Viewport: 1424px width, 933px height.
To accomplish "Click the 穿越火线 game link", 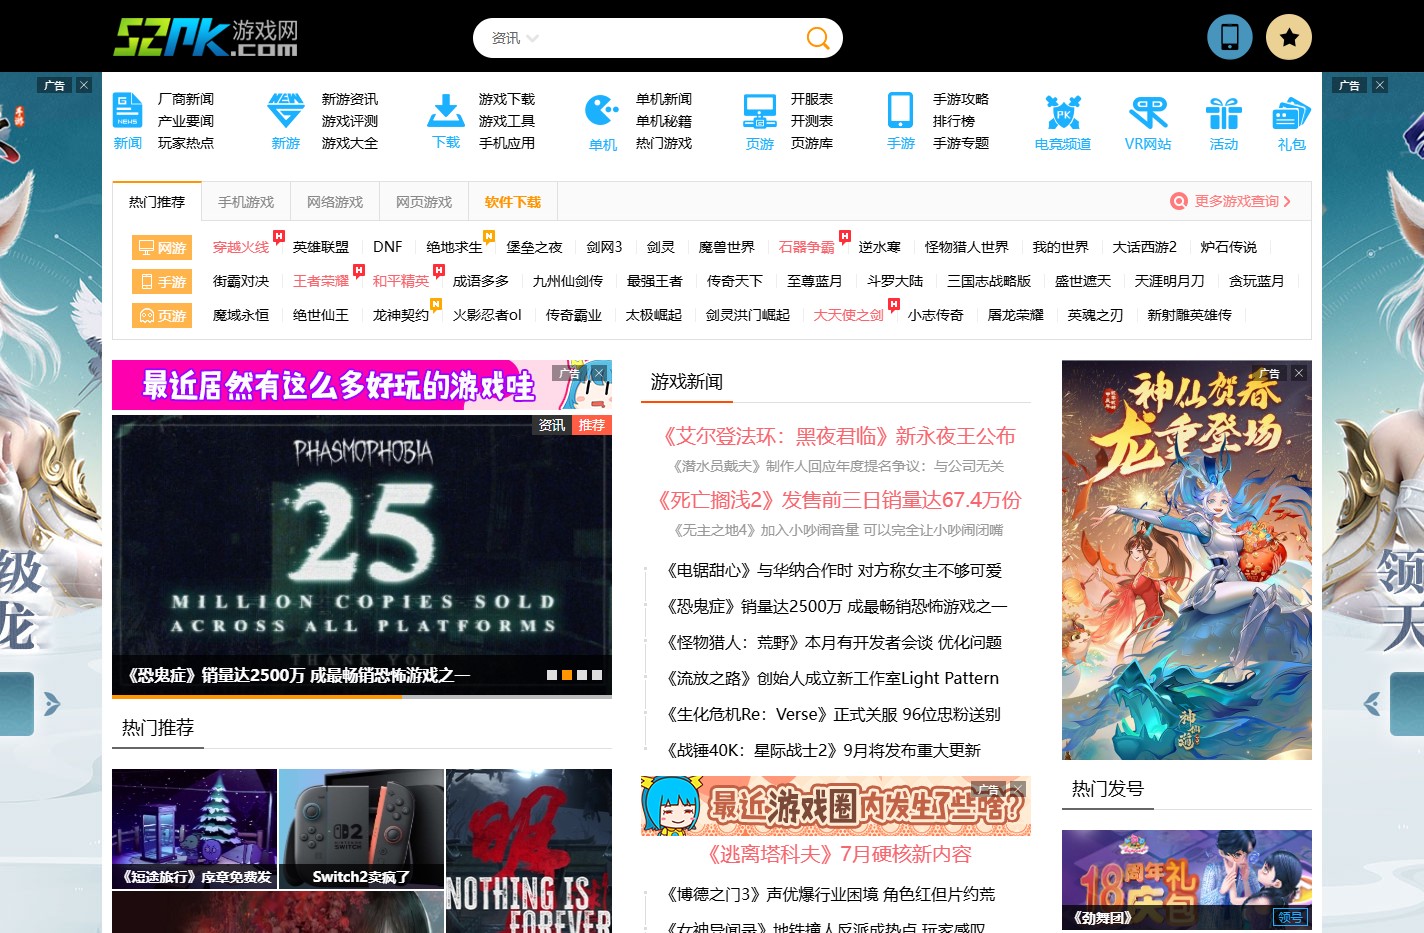I will [x=241, y=247].
